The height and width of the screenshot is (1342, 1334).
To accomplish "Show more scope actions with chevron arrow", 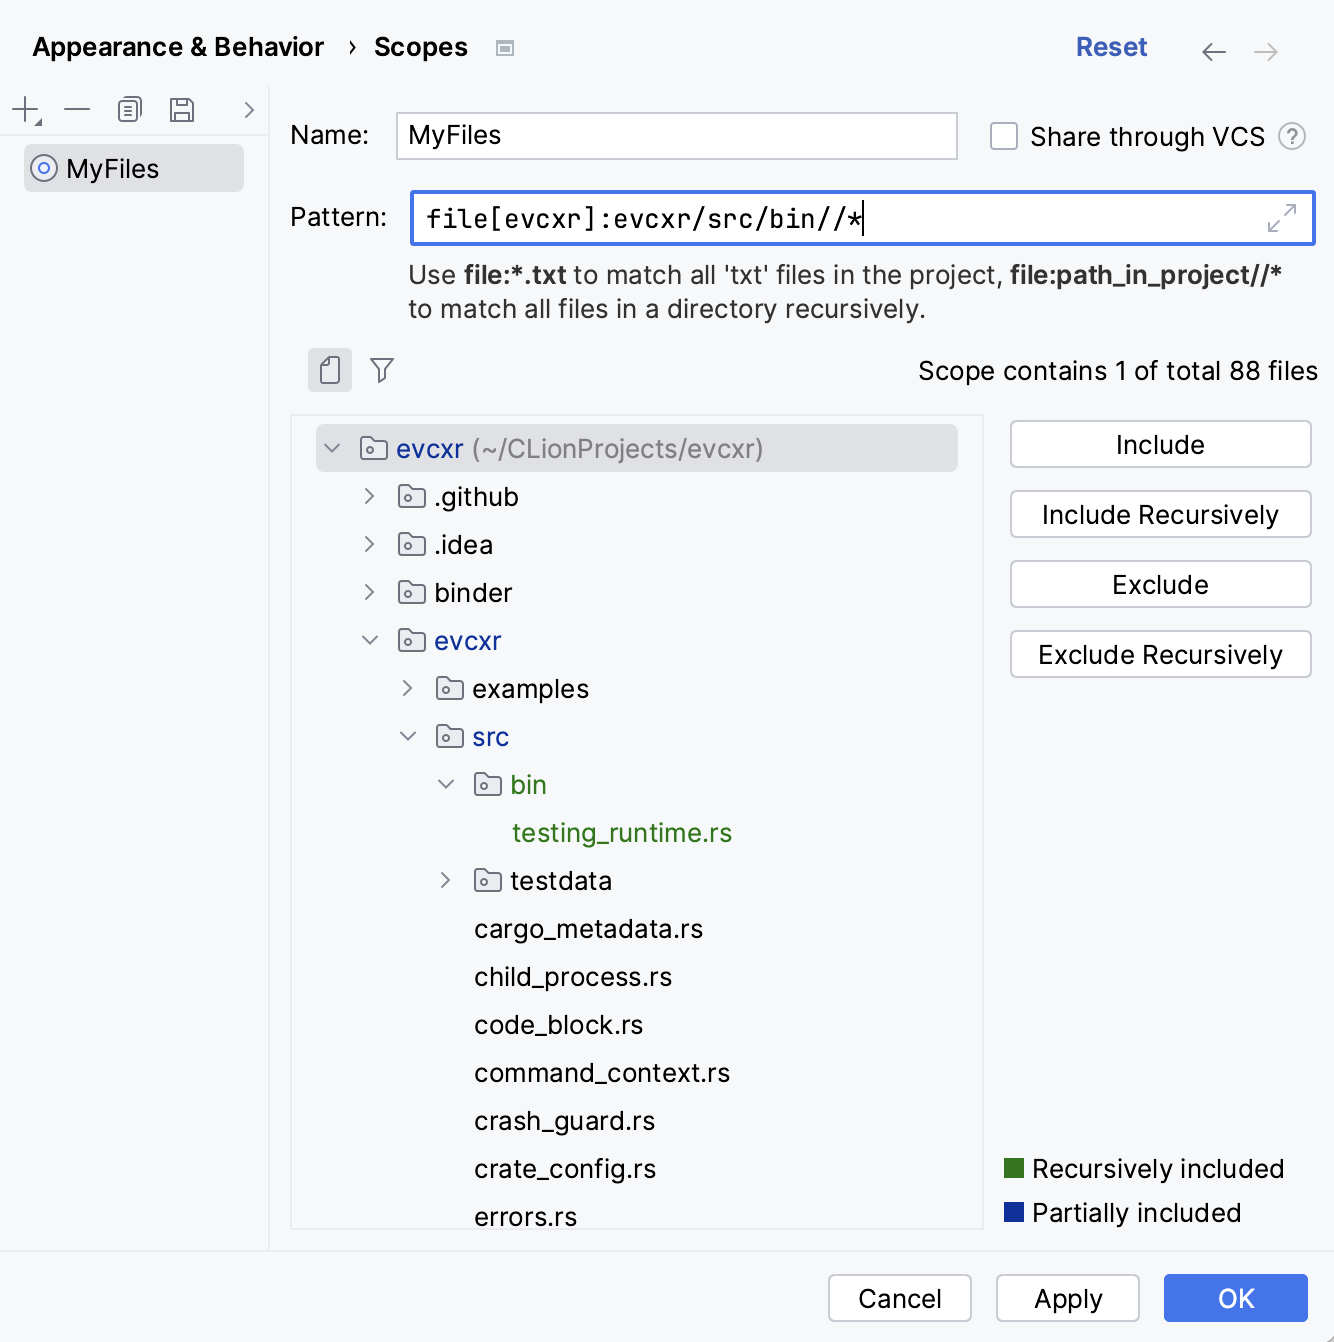I will tap(247, 110).
